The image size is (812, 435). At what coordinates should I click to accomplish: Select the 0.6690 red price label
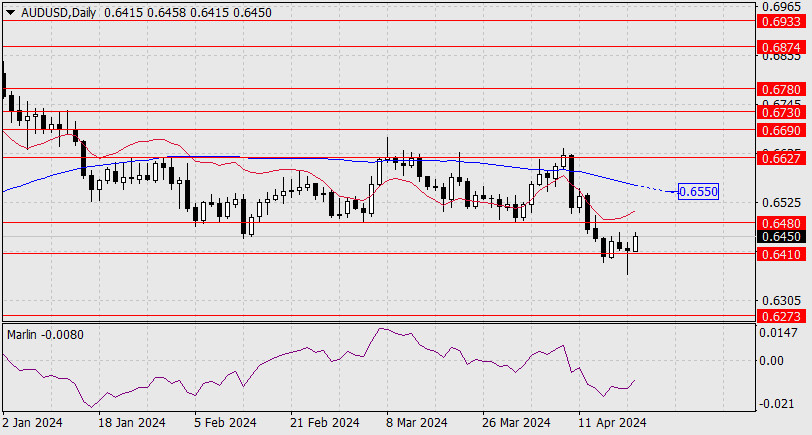point(782,130)
